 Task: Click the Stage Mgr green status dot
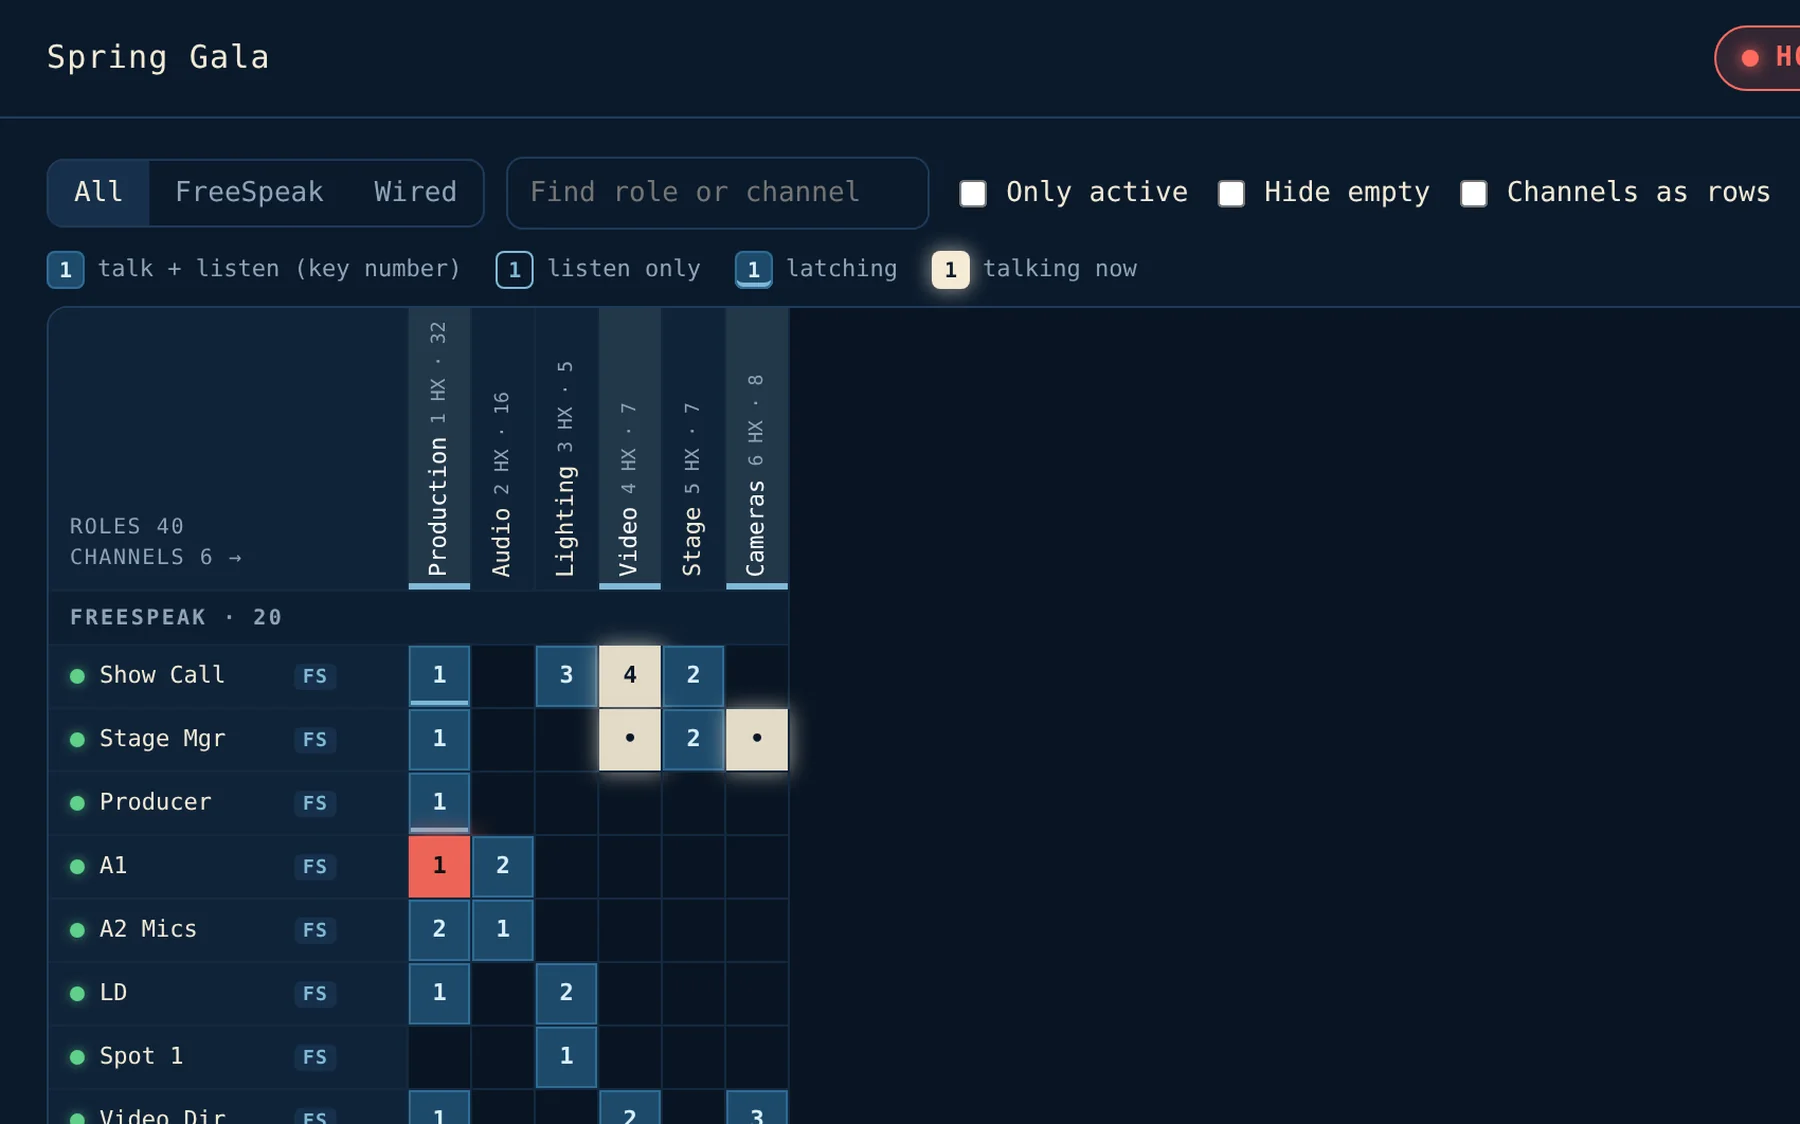point(77,740)
